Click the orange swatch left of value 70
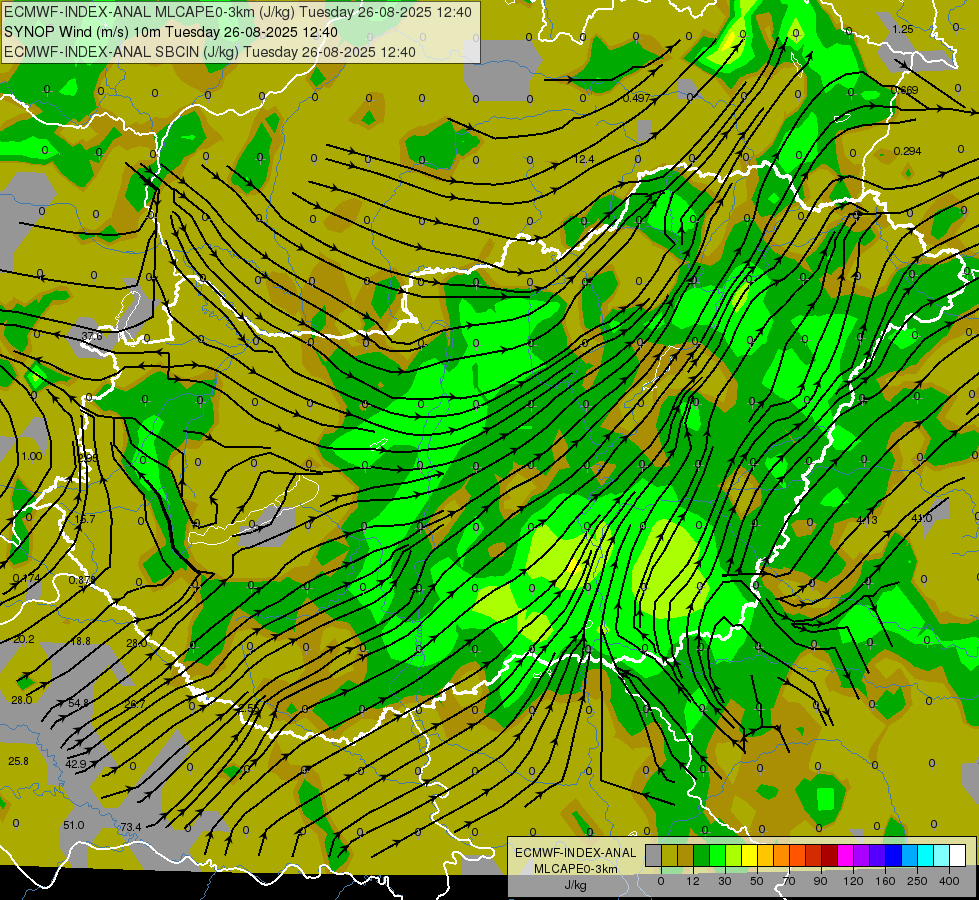 (x=782, y=855)
